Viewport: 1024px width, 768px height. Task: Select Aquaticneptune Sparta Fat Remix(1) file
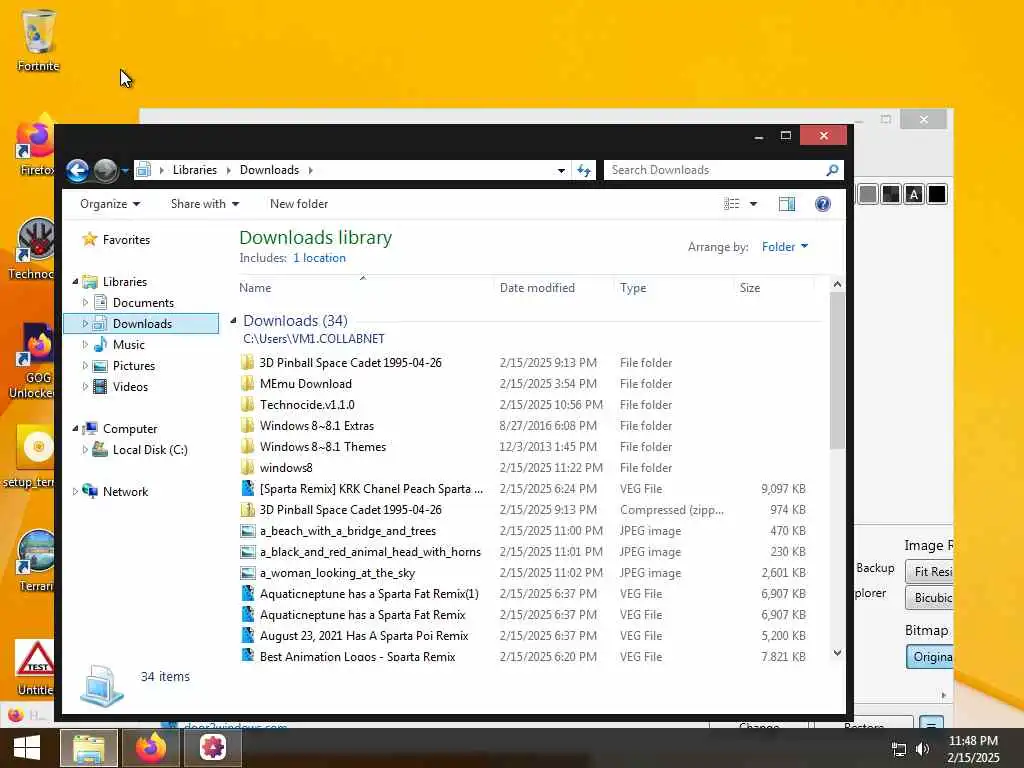click(369, 594)
